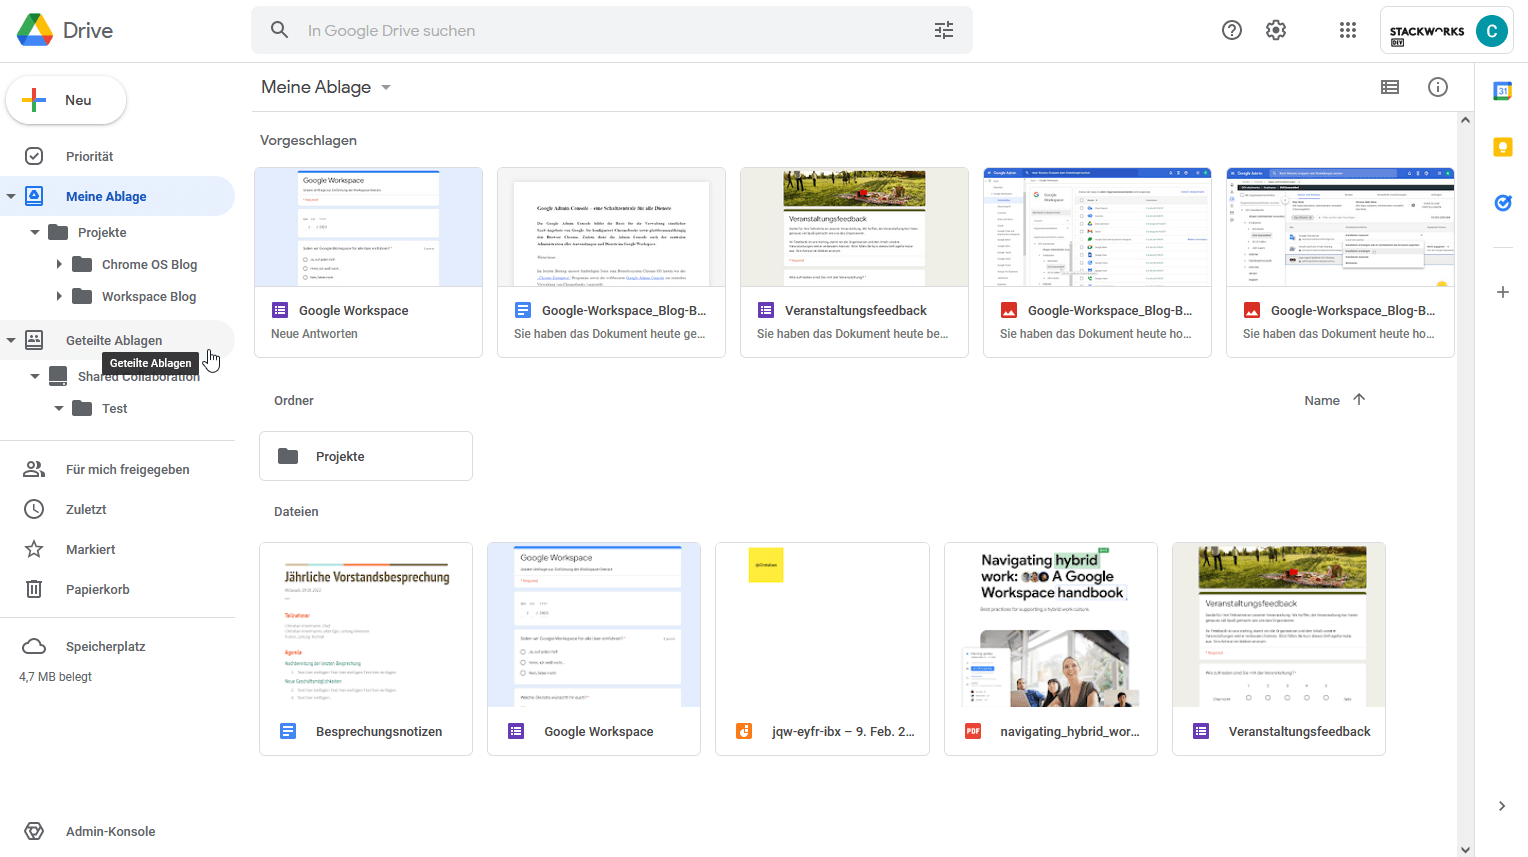Image resolution: width=1528 pixels, height=857 pixels.
Task: Open the Settings gear icon
Action: point(1276,30)
